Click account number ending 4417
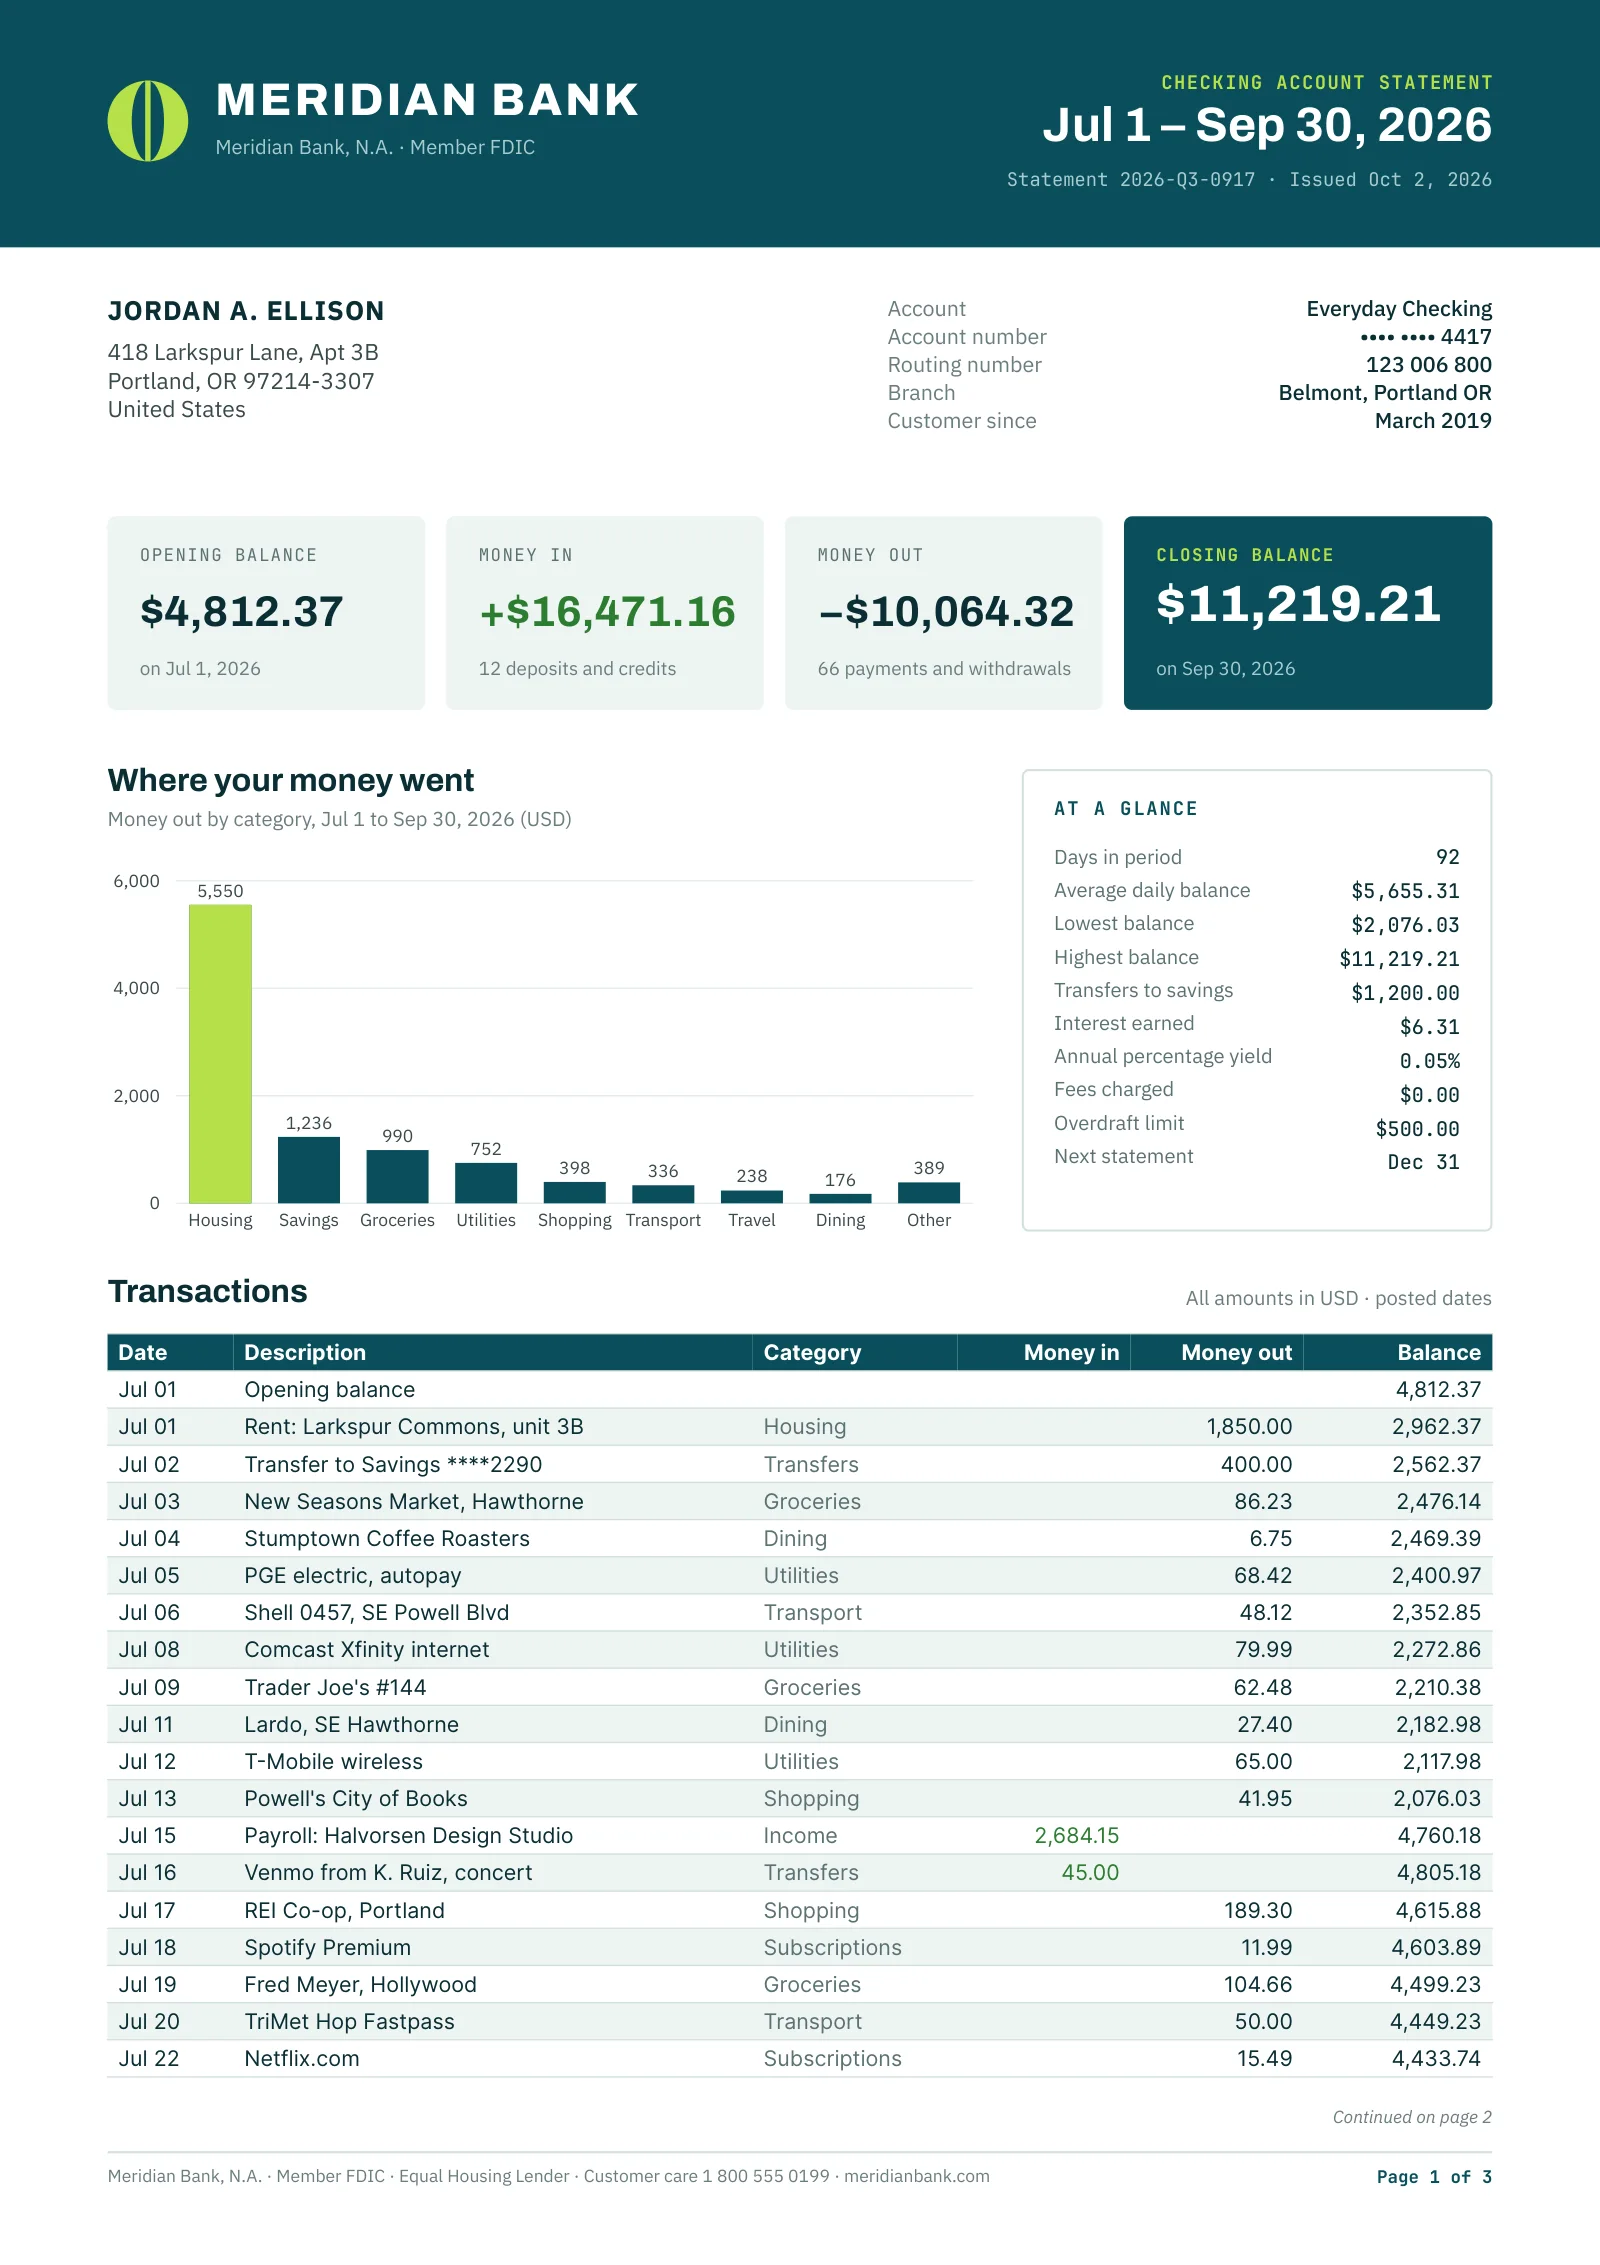This screenshot has height=2265, width=1600. (1426, 337)
